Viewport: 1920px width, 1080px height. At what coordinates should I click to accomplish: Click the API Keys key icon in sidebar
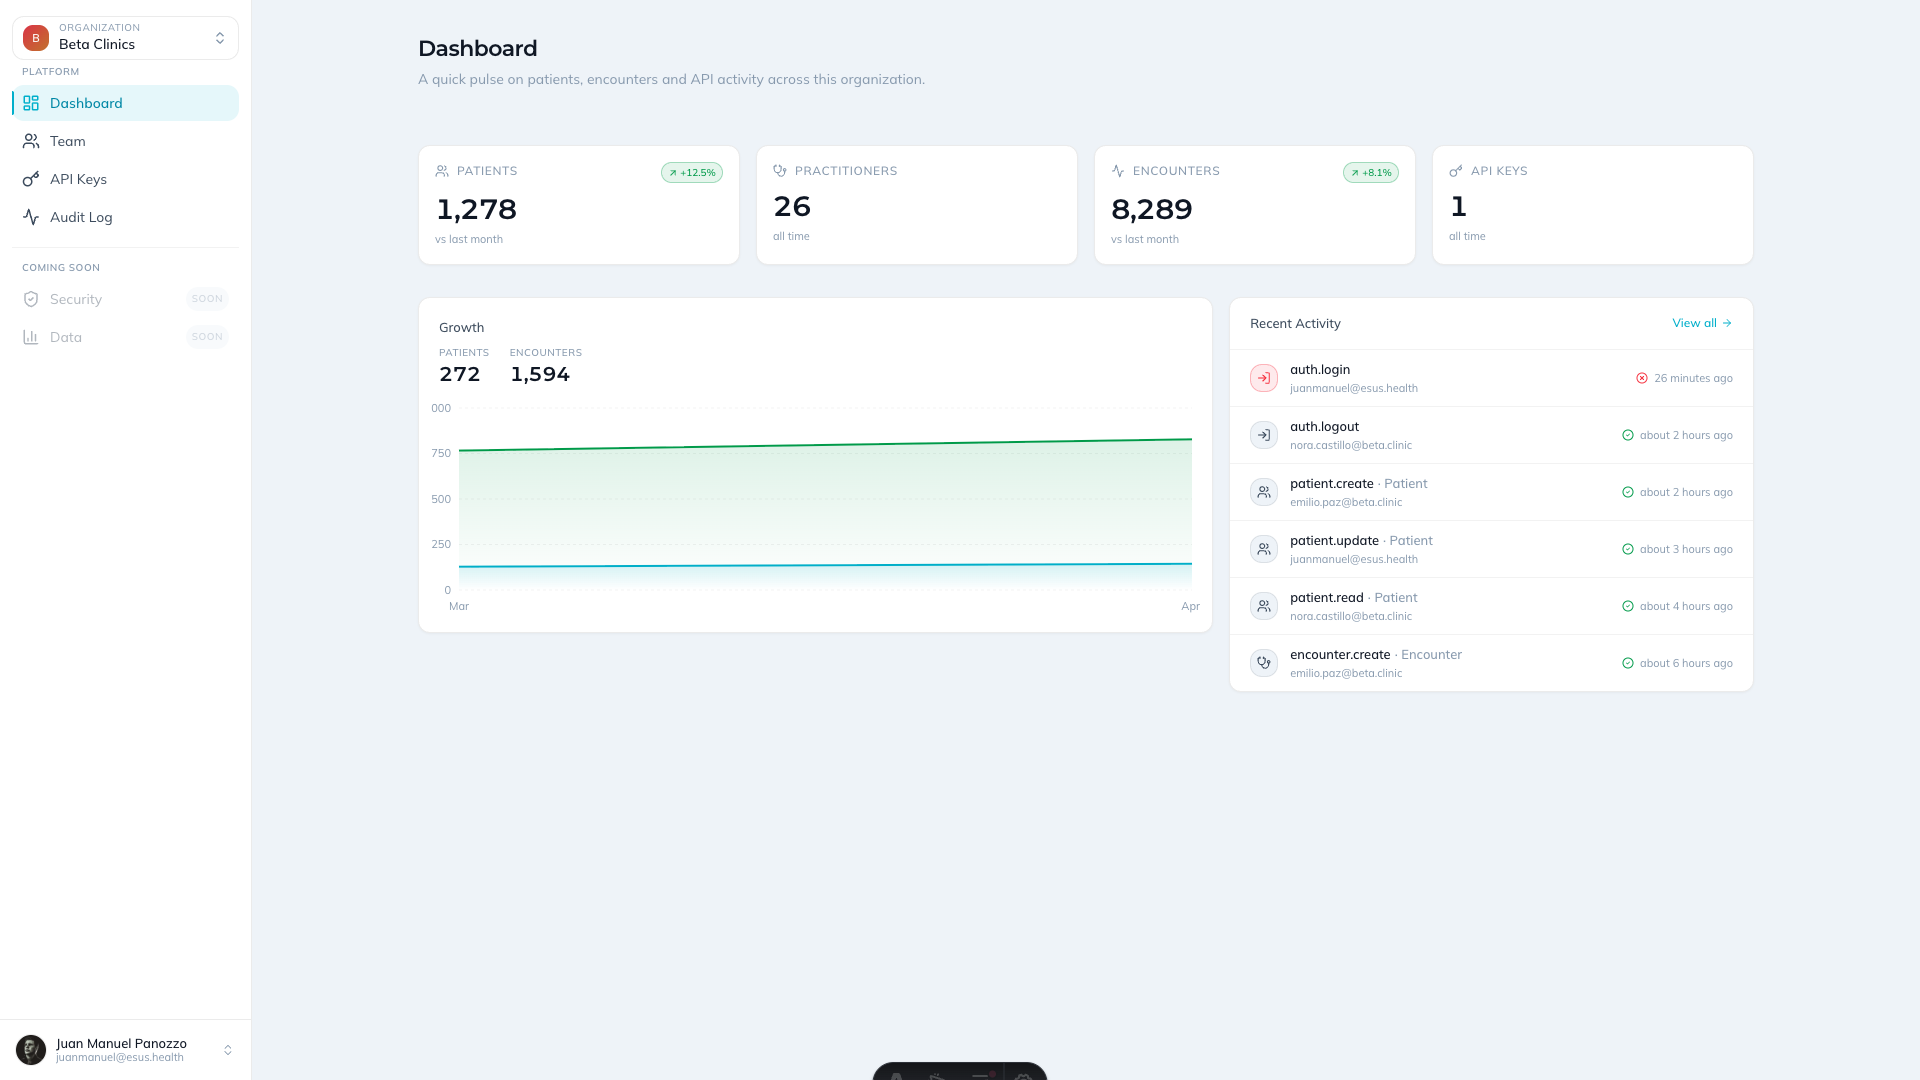[x=31, y=179]
